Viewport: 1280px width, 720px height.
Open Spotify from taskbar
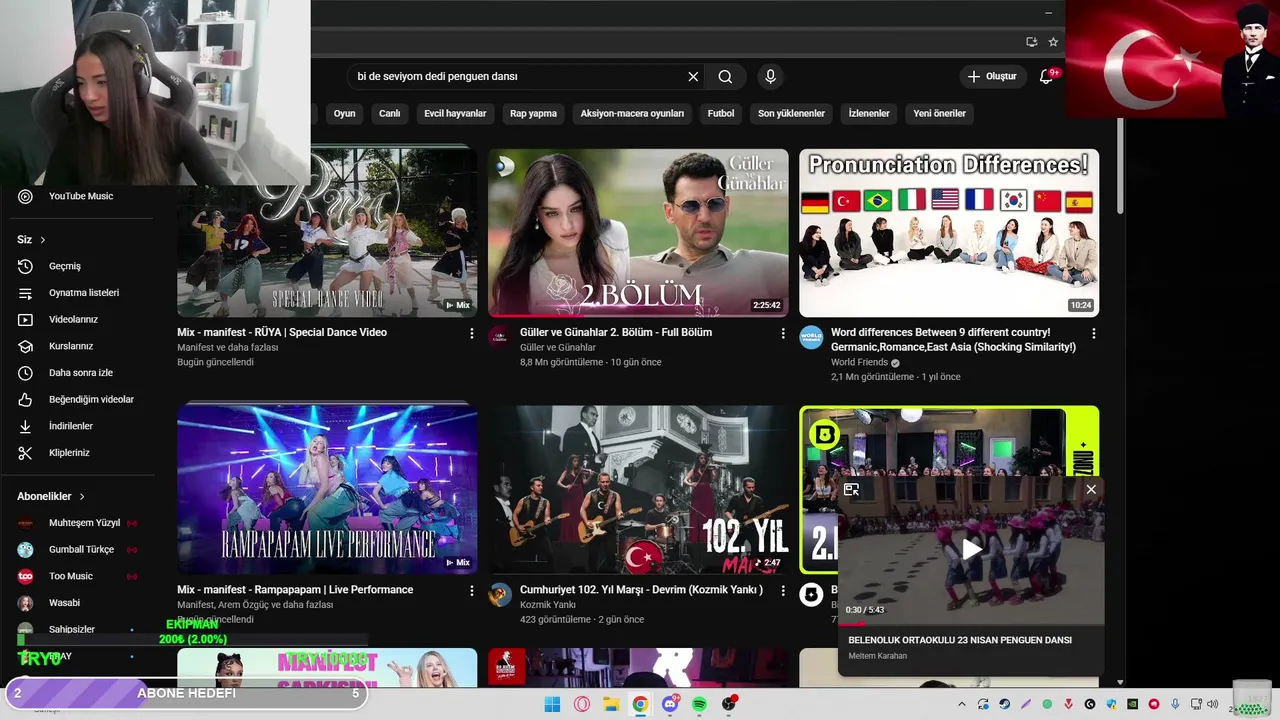[x=699, y=704]
